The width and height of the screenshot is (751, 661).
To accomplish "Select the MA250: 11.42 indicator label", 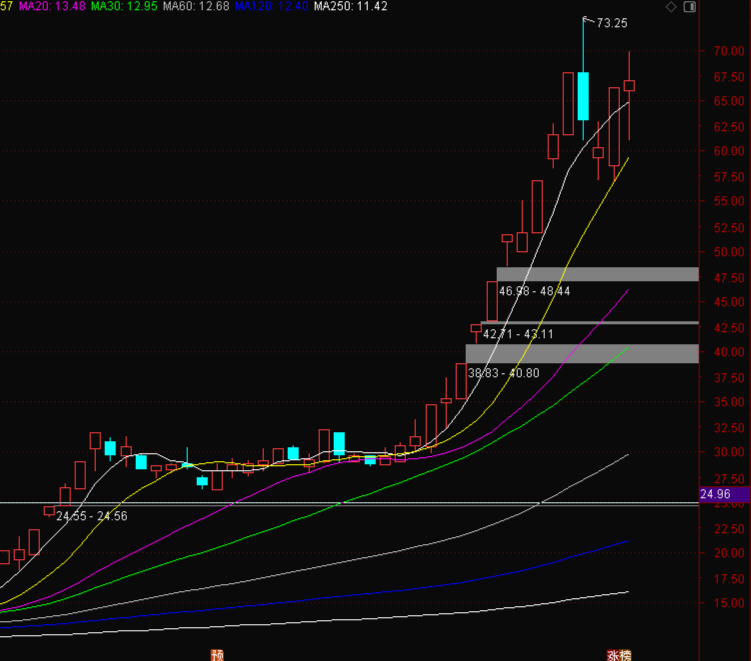I will click(x=351, y=6).
